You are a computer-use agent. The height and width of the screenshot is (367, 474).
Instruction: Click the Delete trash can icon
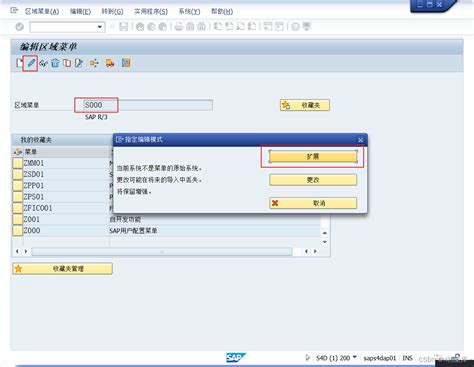point(55,63)
